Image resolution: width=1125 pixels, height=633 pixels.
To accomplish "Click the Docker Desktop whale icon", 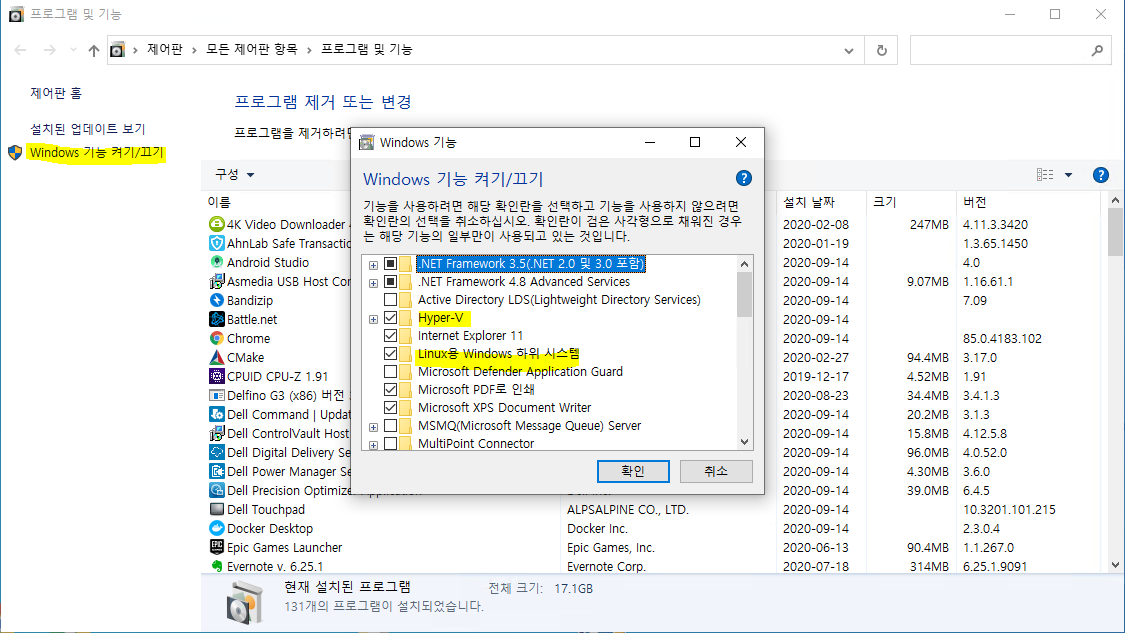I will 217,528.
